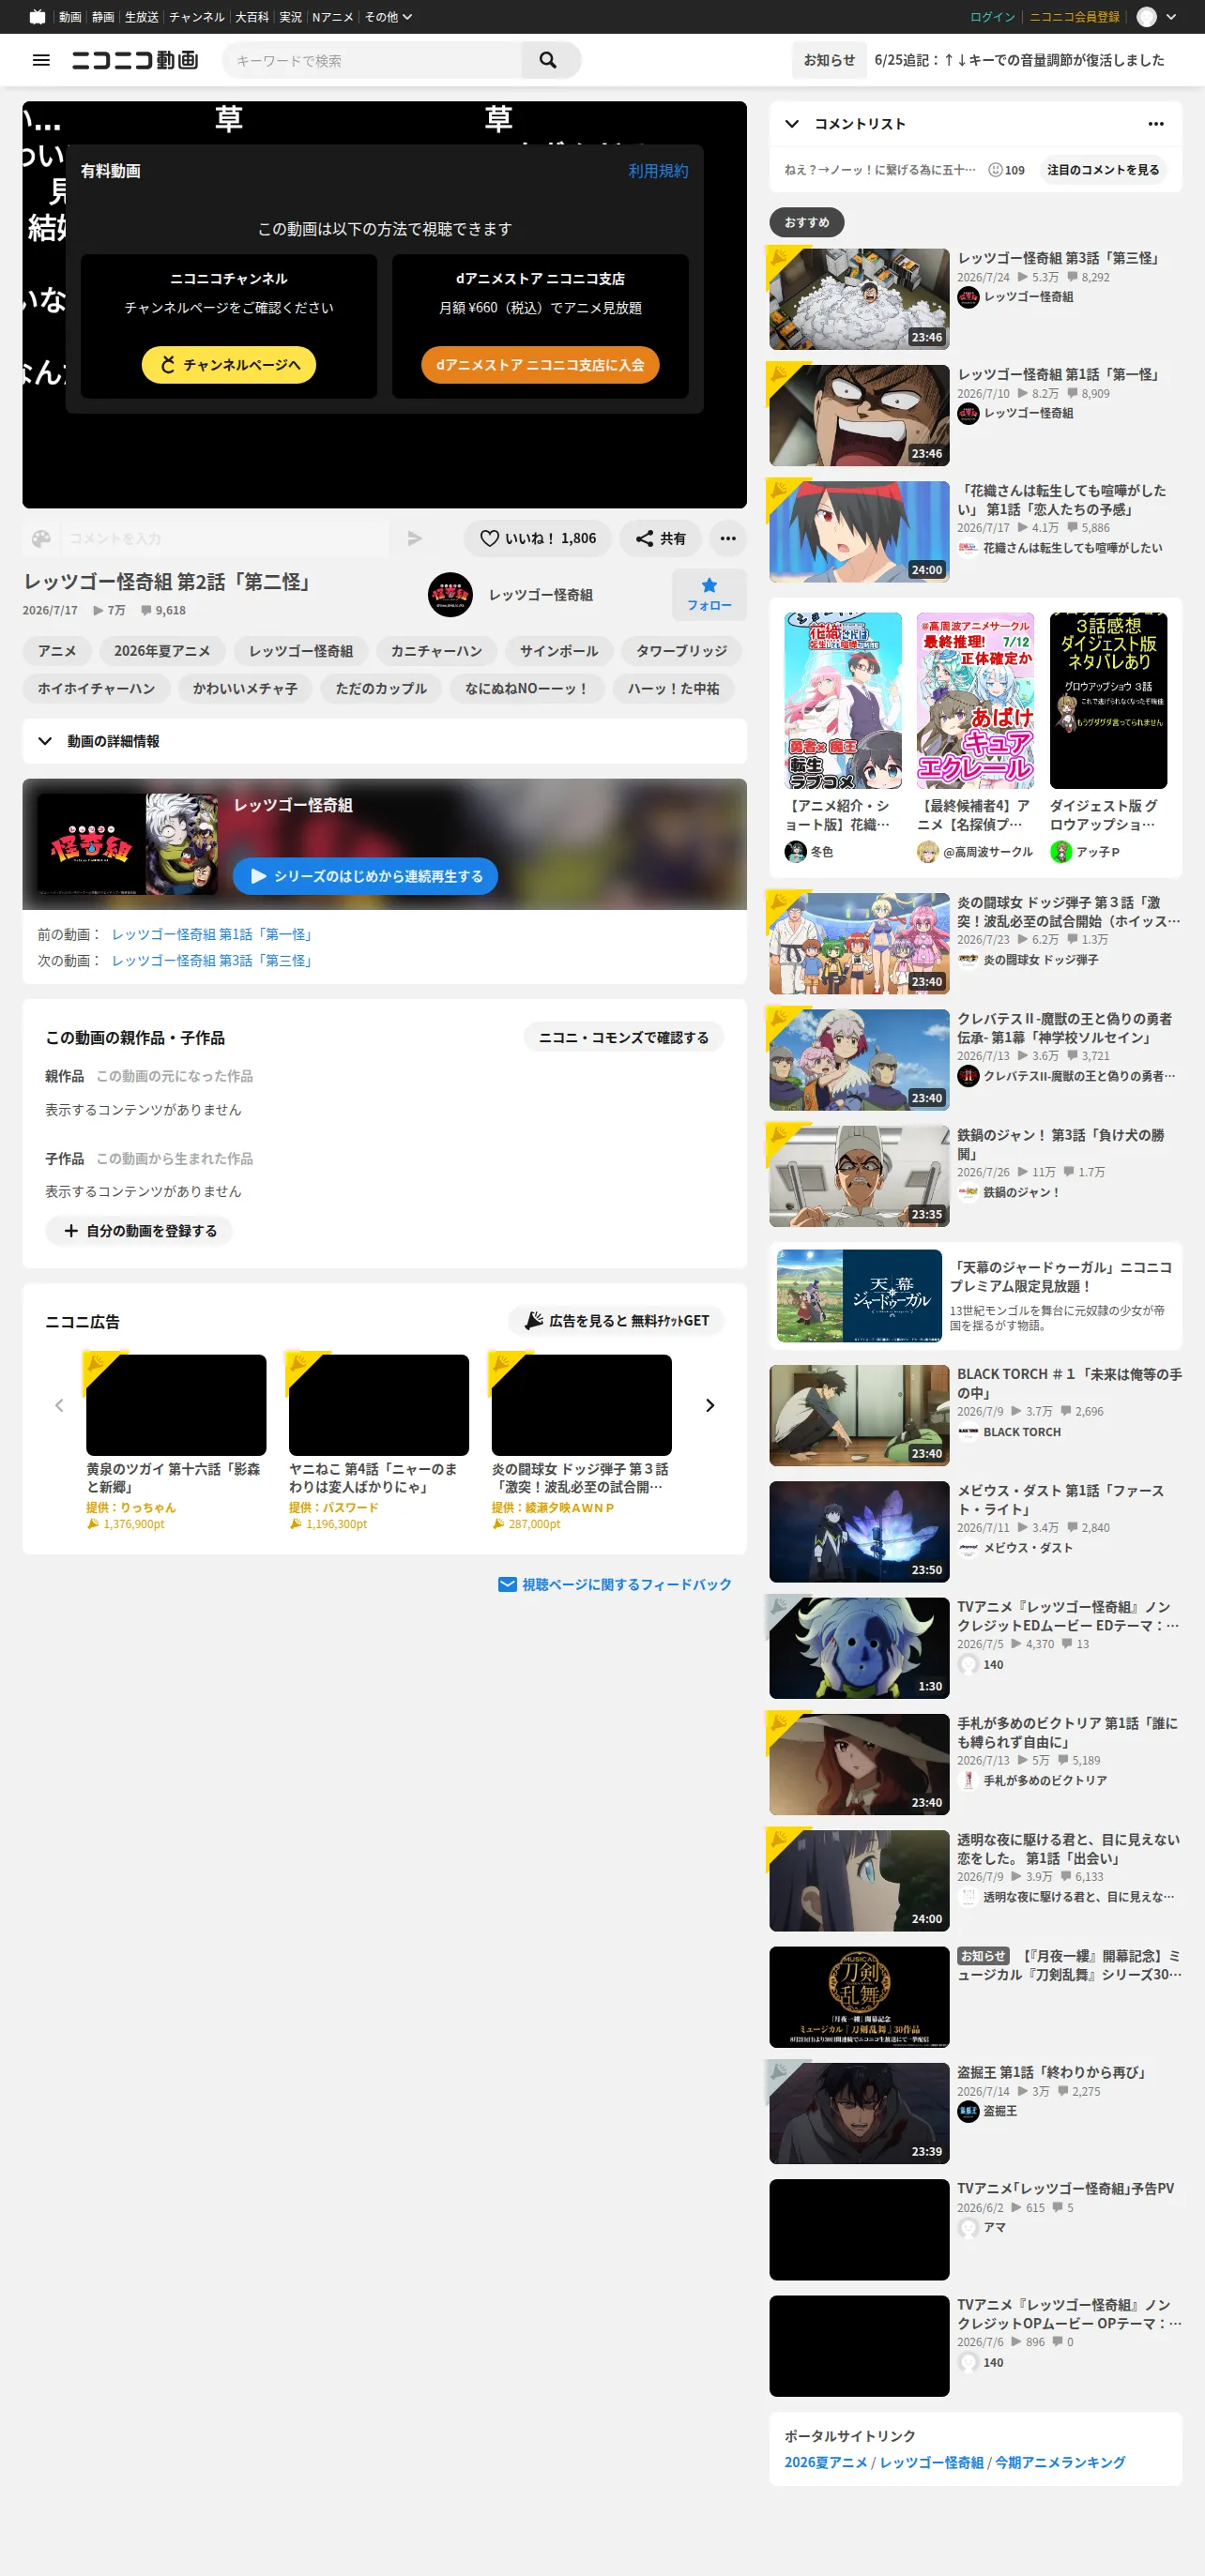The height and width of the screenshot is (2576, 1205).
Task: Open 天幕のジャードゥーガル banner thumbnail
Action: pyautogui.click(x=859, y=1295)
